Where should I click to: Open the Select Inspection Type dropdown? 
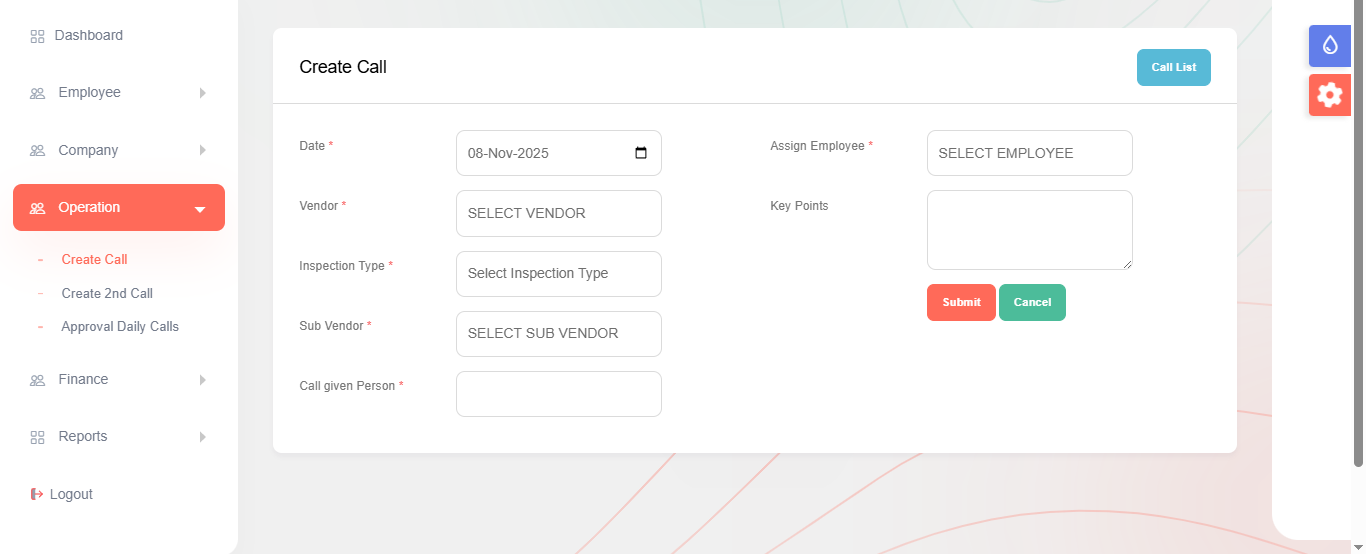pyautogui.click(x=558, y=273)
